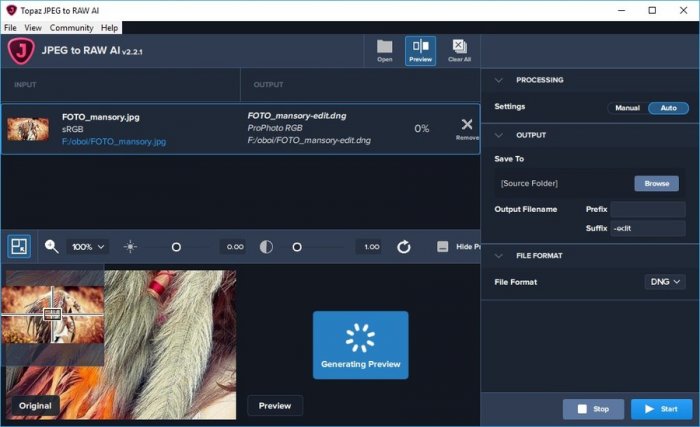Click the Browse button
This screenshot has width=700, height=427.
tap(656, 184)
